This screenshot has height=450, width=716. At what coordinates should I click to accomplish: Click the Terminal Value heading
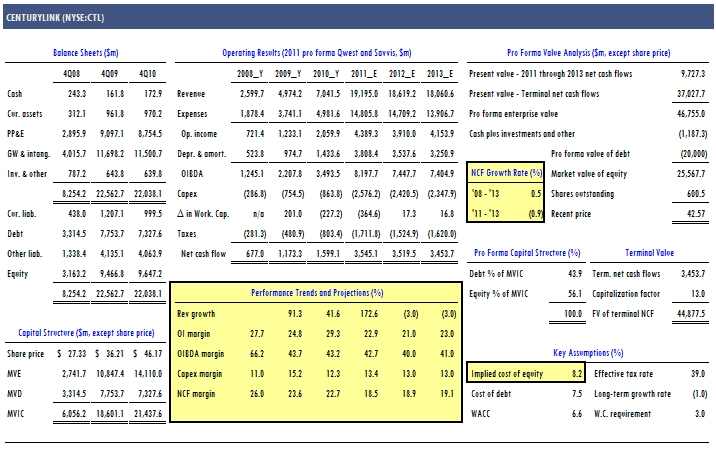tap(649, 253)
